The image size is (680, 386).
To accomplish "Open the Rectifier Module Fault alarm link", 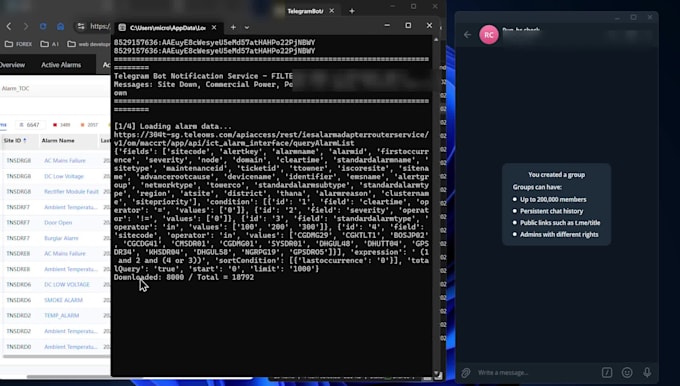I will [x=71, y=192].
